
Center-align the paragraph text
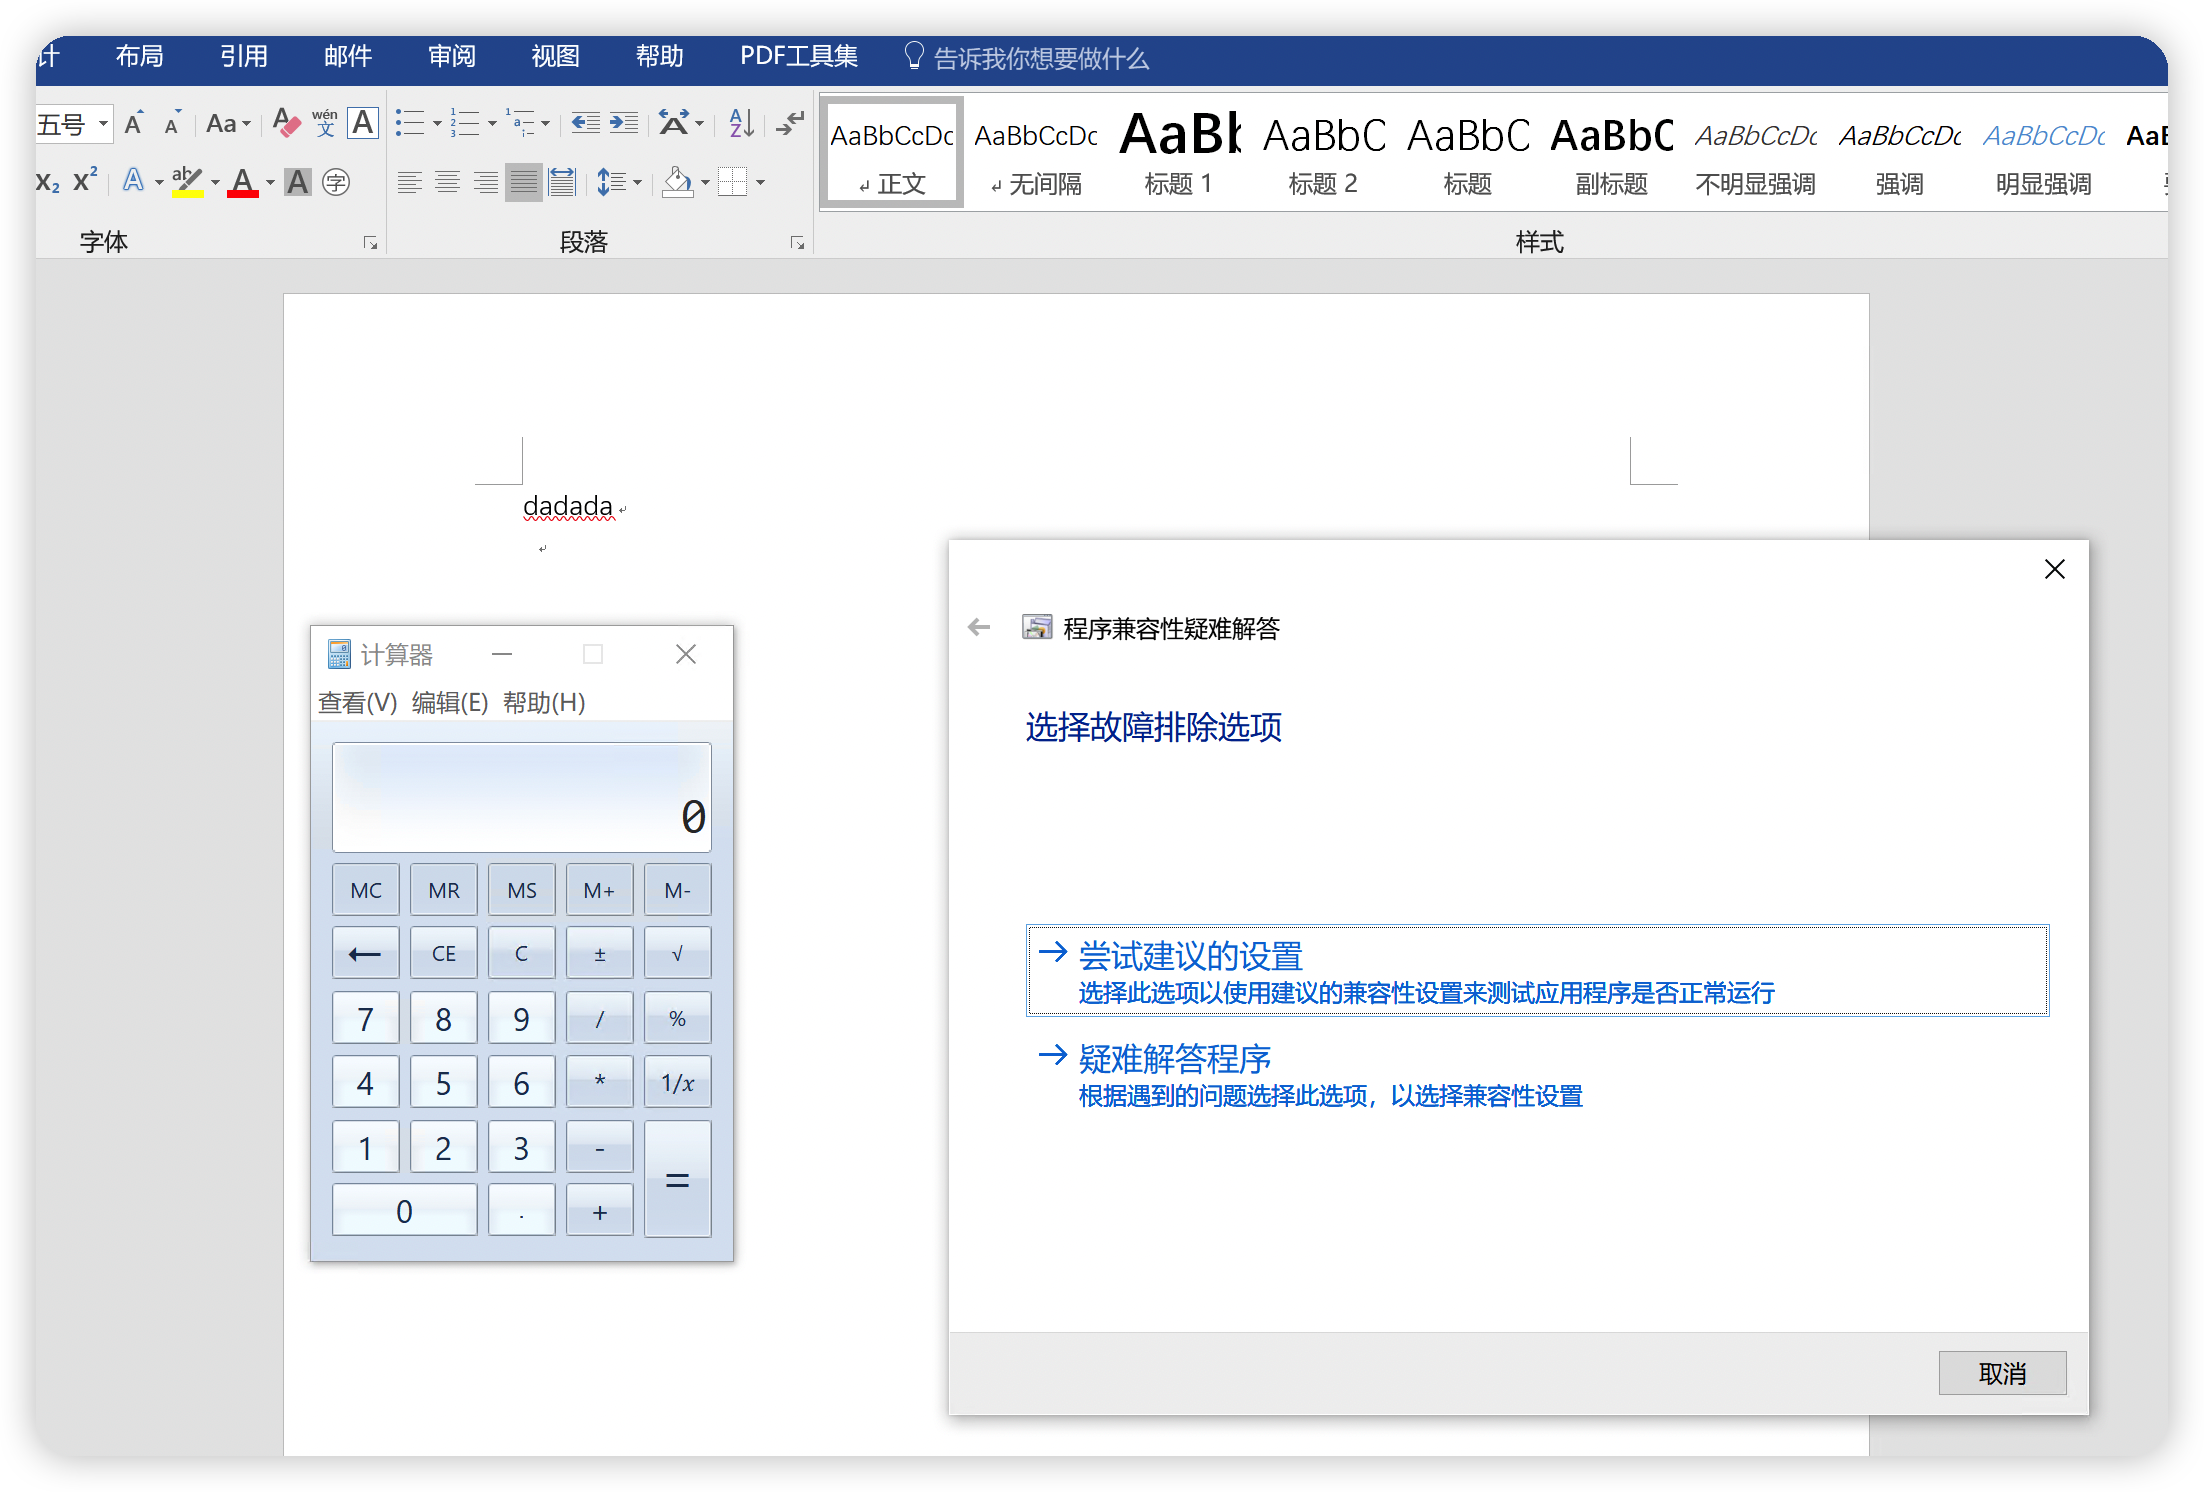[x=447, y=182]
